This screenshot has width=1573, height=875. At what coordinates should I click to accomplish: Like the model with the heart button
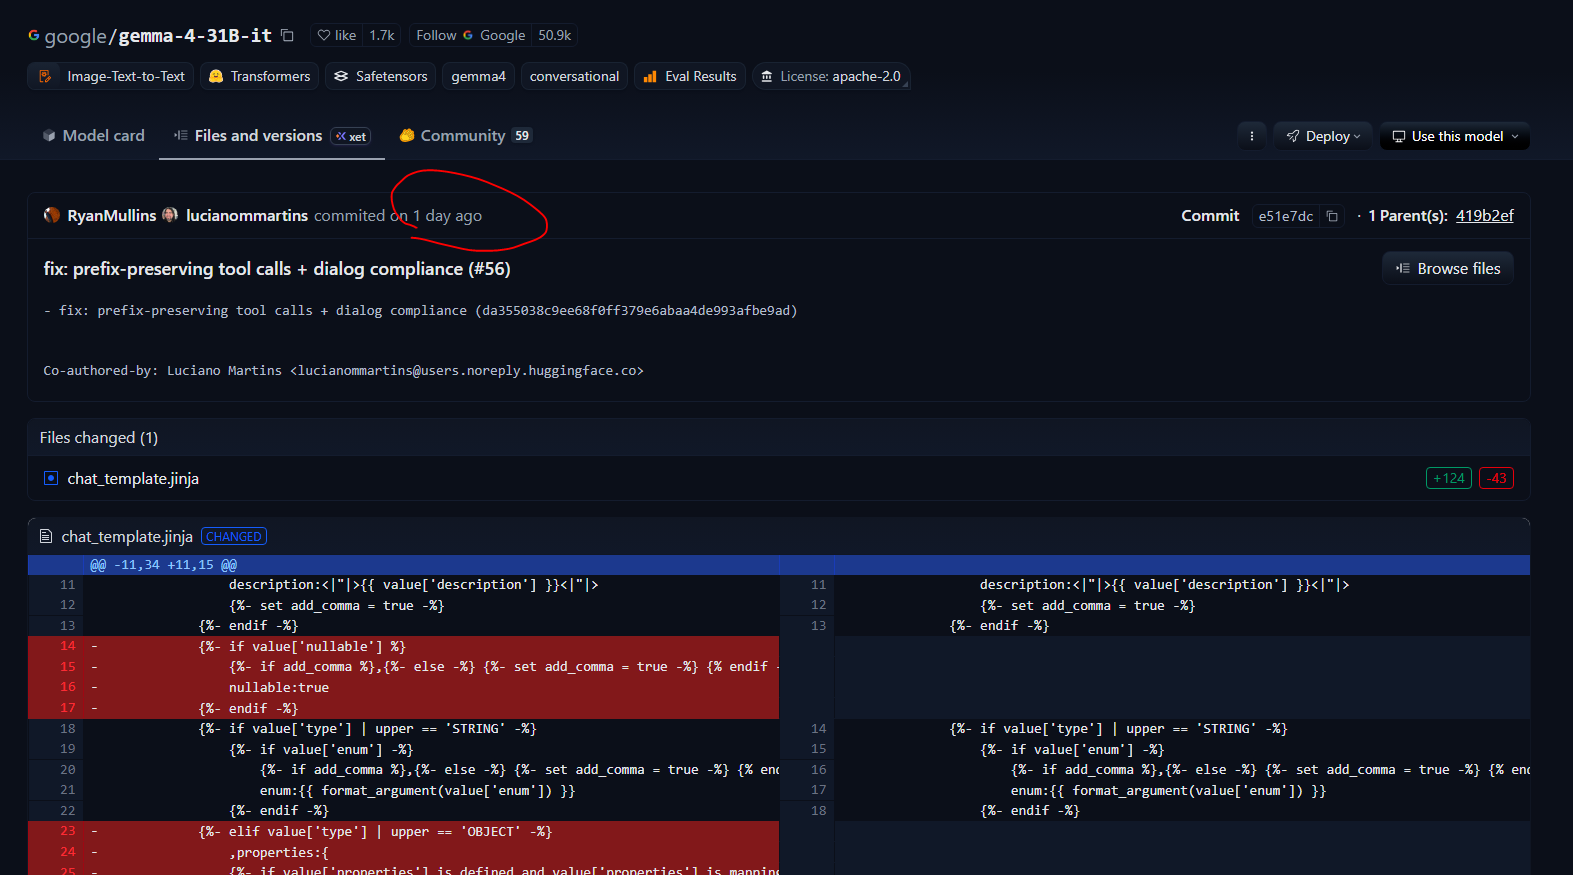point(337,35)
